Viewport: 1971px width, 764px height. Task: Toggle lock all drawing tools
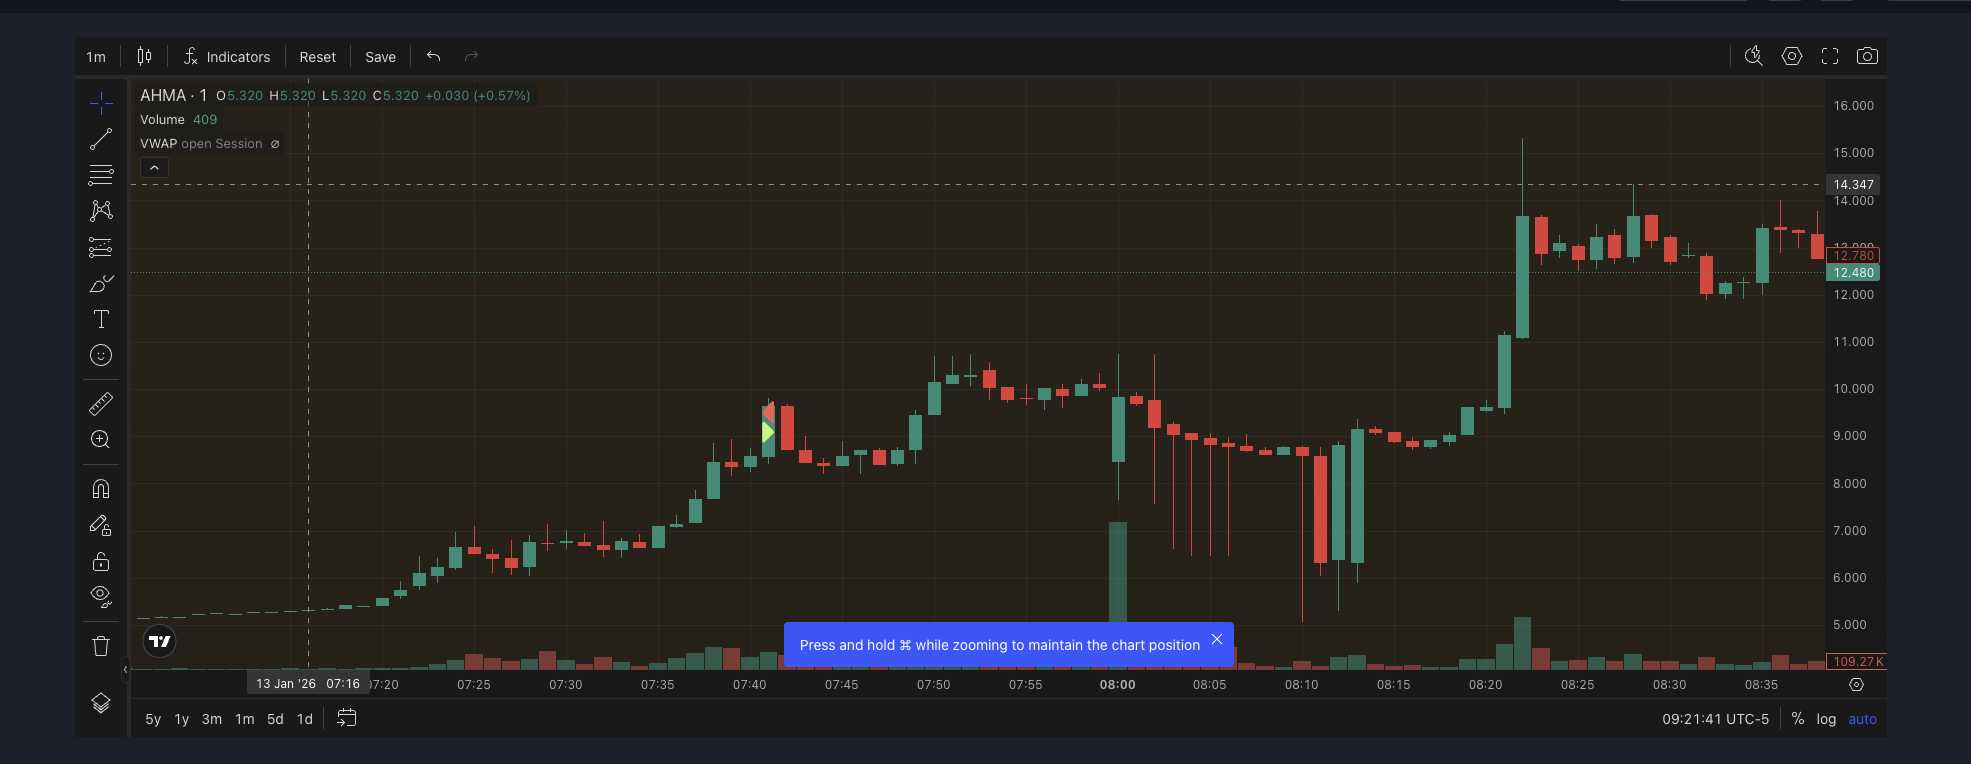(101, 561)
